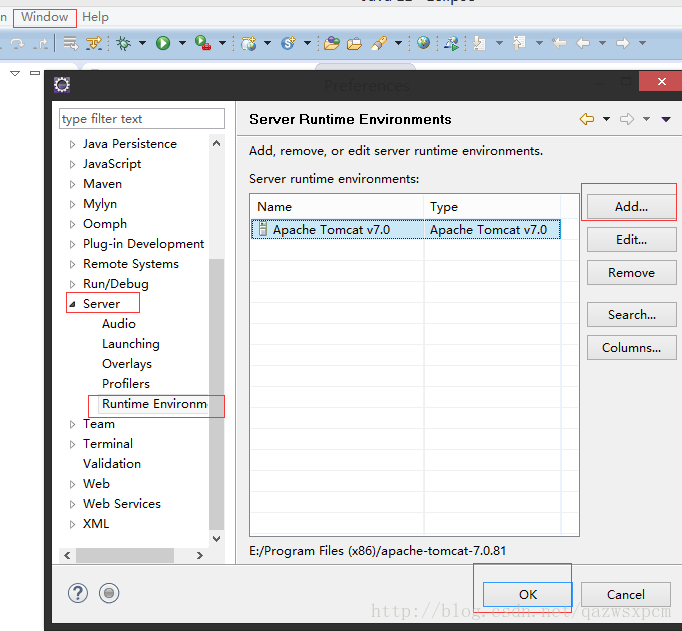Click the Remove button
This screenshot has height=631, width=682.
click(632, 273)
